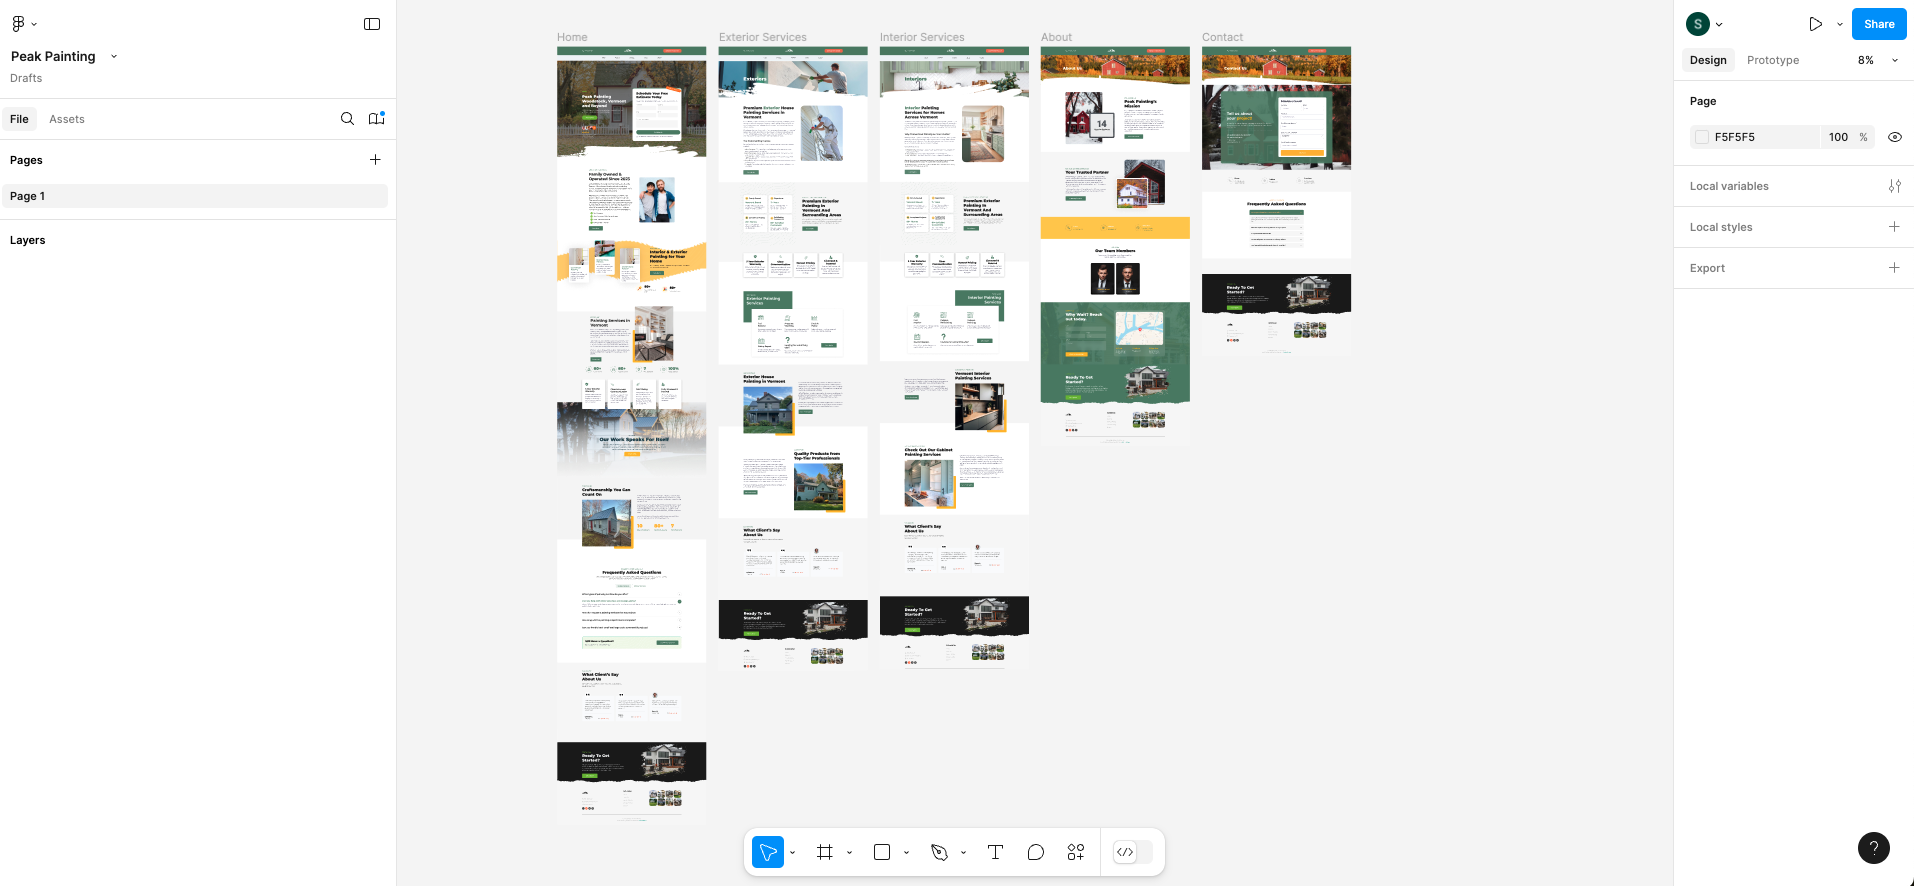Click the page background color swatch

click(1702, 137)
